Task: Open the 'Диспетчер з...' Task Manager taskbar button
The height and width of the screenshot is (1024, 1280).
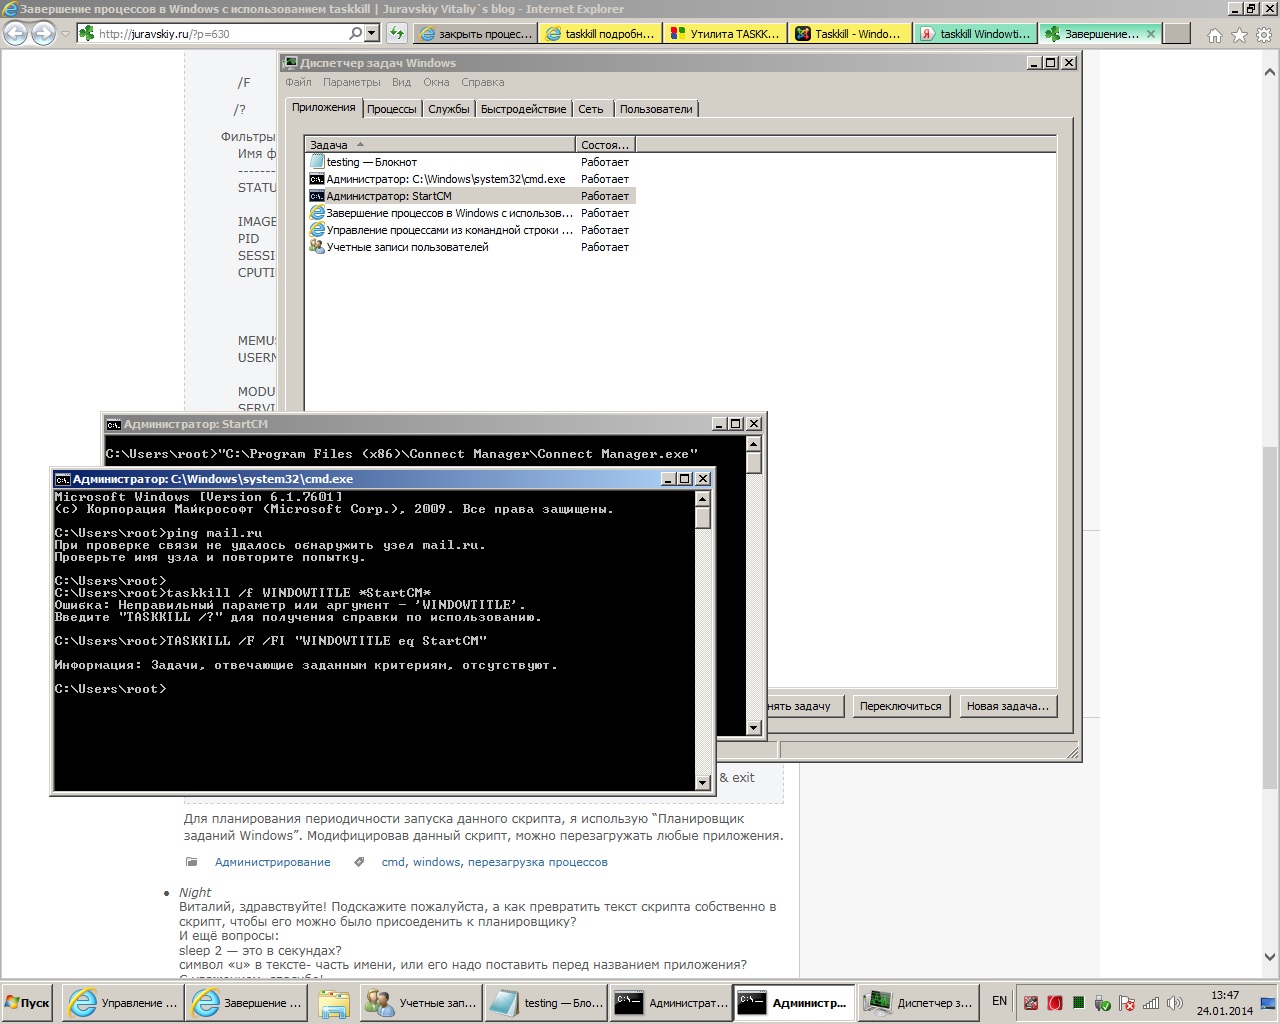Action: (918, 1003)
